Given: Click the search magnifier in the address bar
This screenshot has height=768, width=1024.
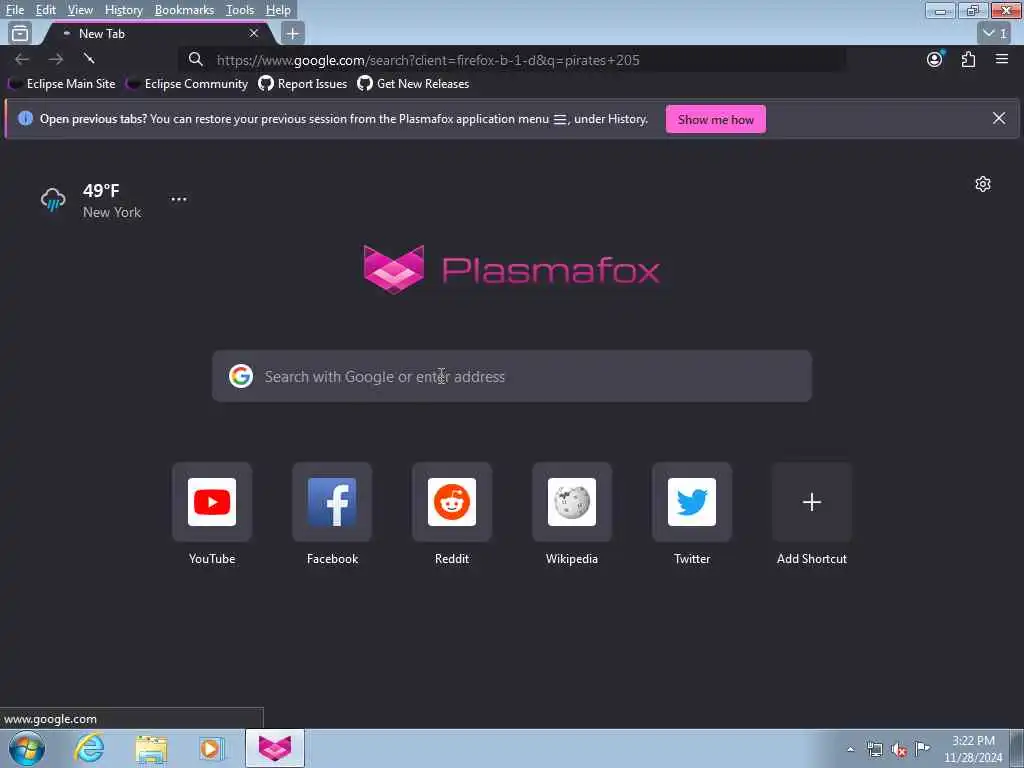Looking at the screenshot, I should coord(195,59).
